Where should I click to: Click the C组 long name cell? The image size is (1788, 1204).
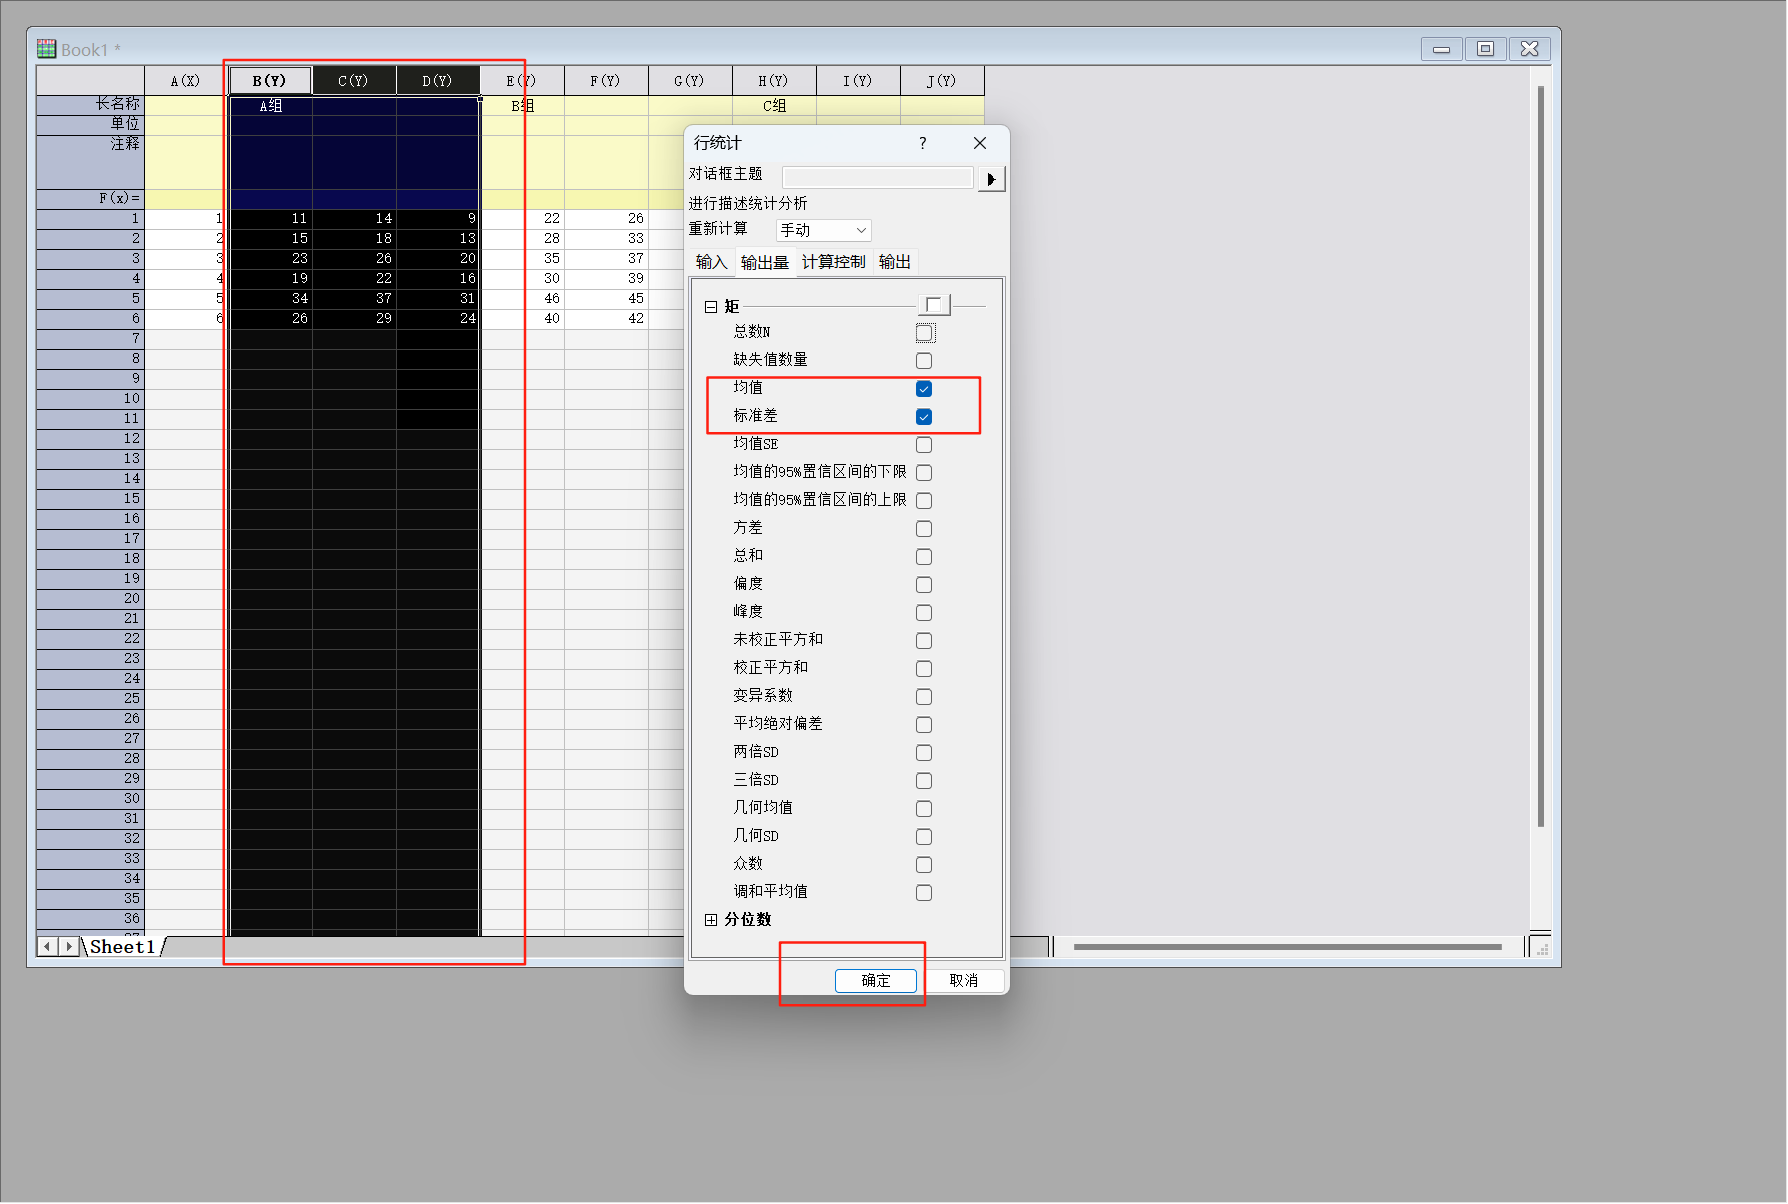click(774, 106)
